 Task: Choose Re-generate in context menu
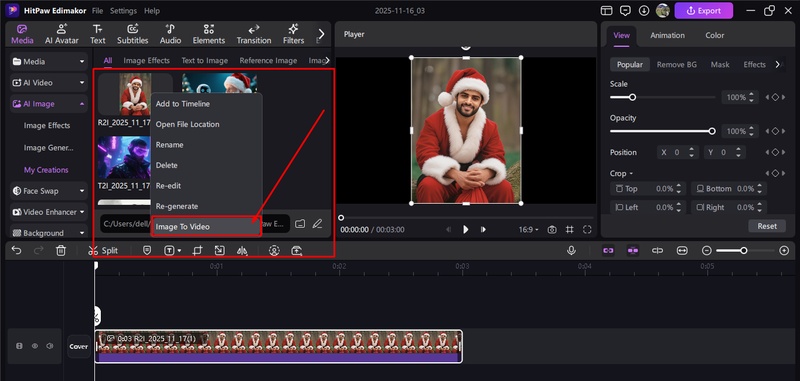pyautogui.click(x=206, y=206)
